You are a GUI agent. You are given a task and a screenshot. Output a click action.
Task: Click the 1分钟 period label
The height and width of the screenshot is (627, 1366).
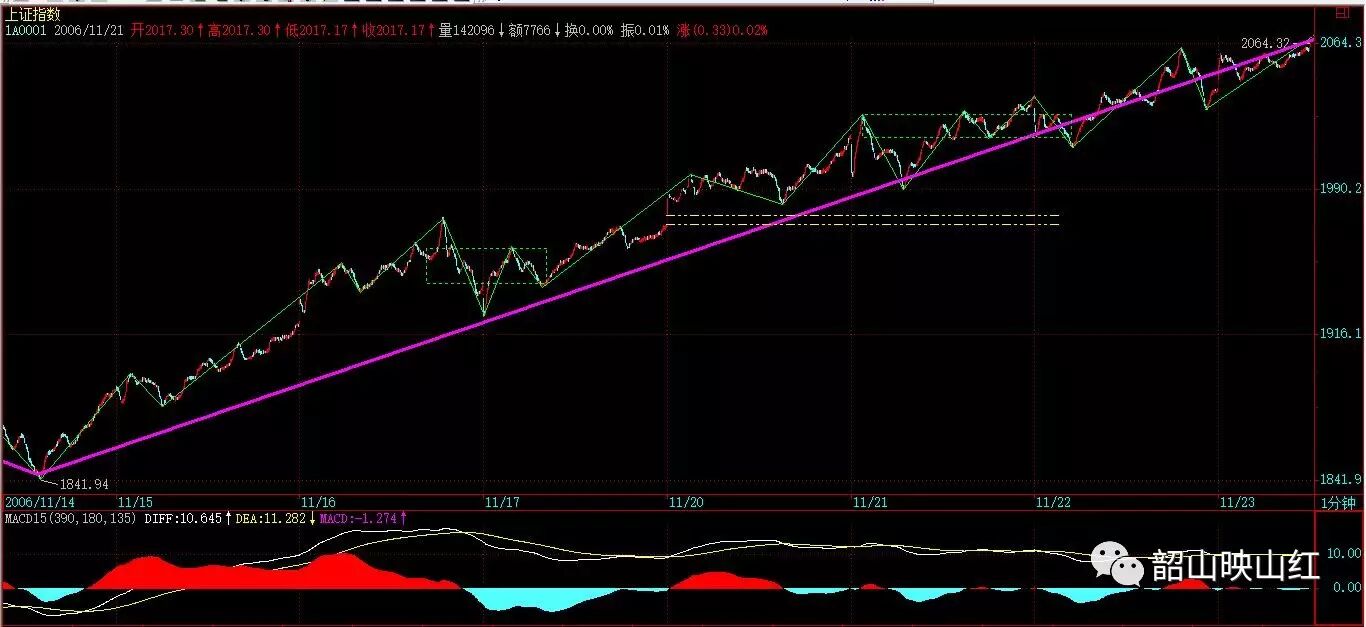coord(1337,502)
